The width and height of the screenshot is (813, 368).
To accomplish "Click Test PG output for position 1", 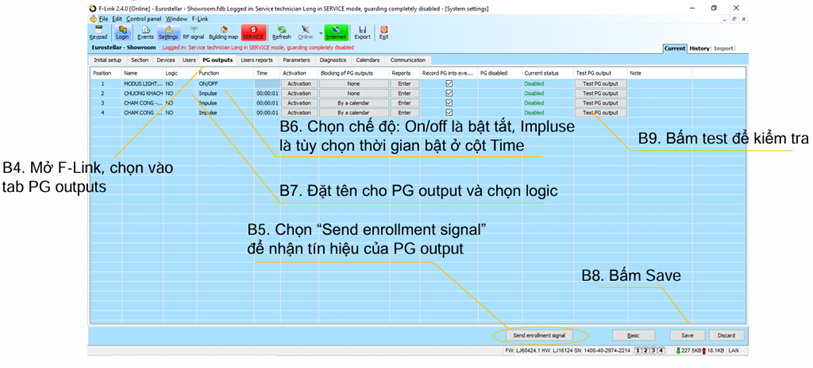I will pyautogui.click(x=600, y=83).
